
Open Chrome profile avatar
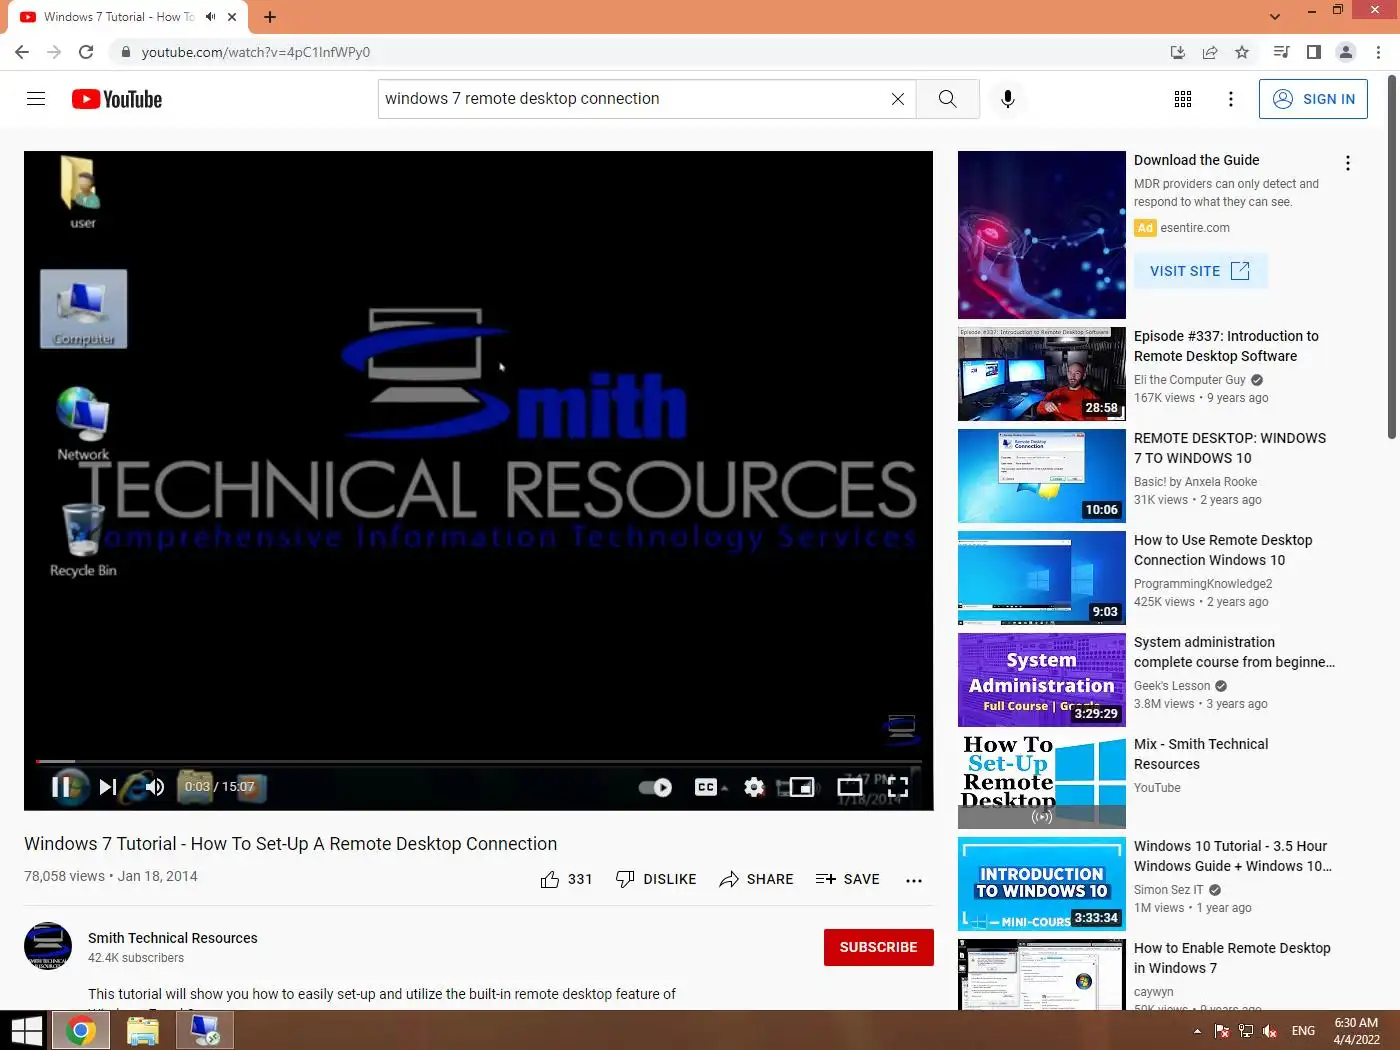[x=1346, y=52]
